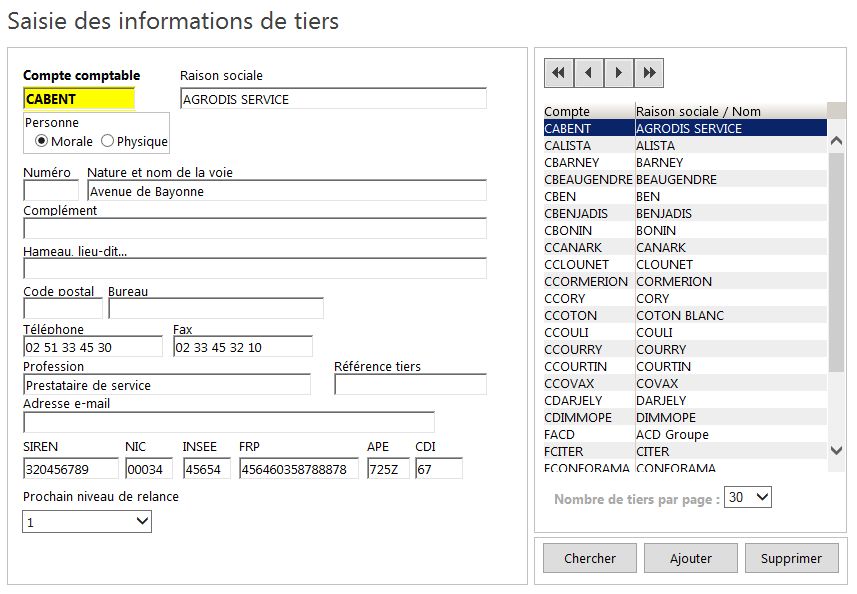Go to the first page of tiers
This screenshot has height=594, width=857.
(x=559, y=73)
